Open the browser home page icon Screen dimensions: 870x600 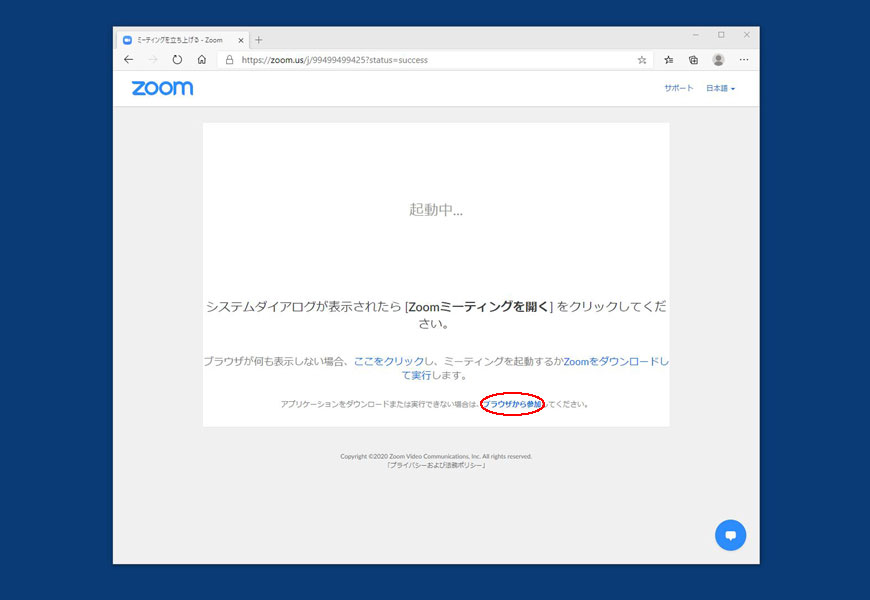click(202, 59)
